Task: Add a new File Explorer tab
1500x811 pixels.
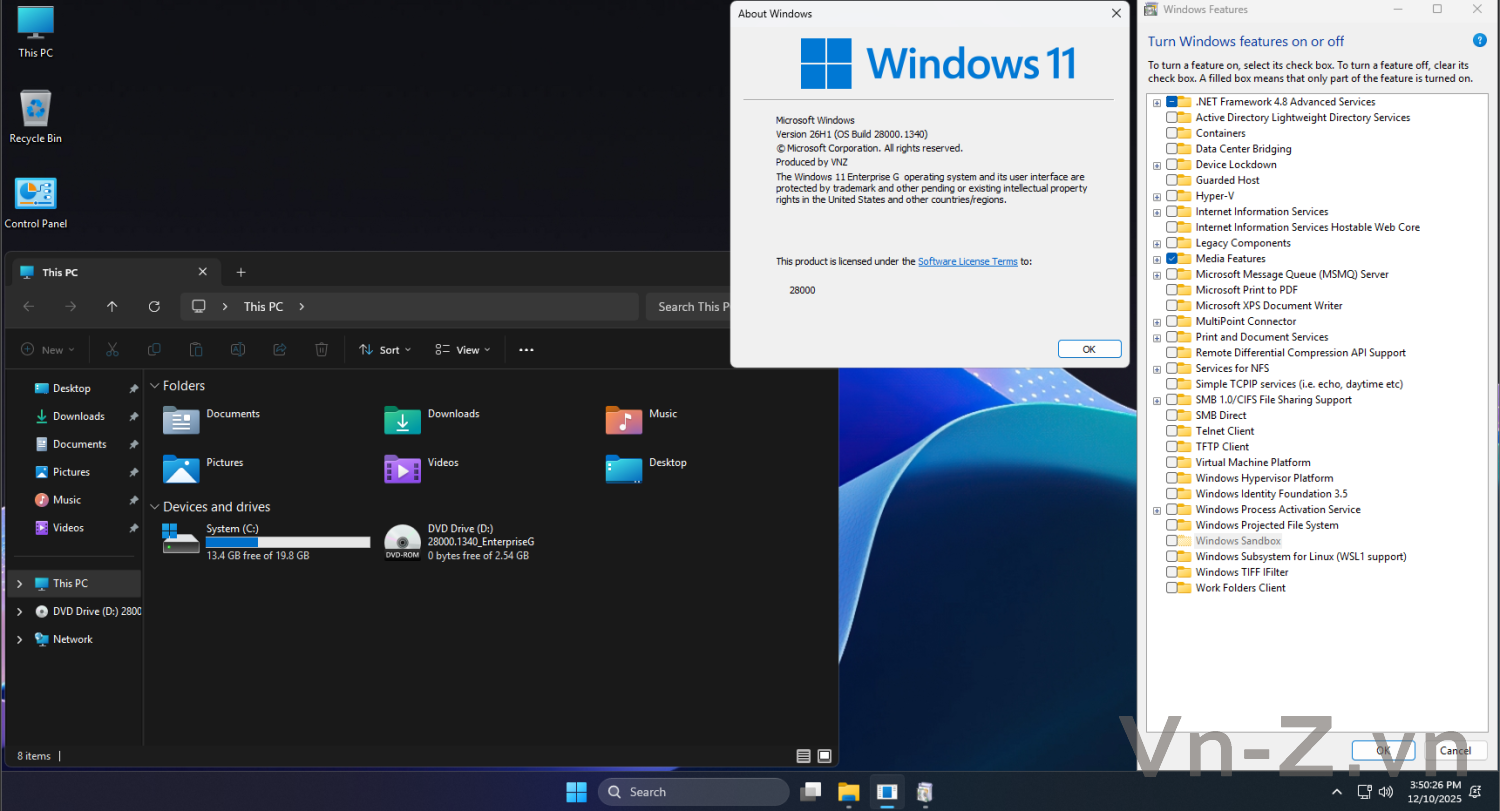Action: pyautogui.click(x=241, y=272)
